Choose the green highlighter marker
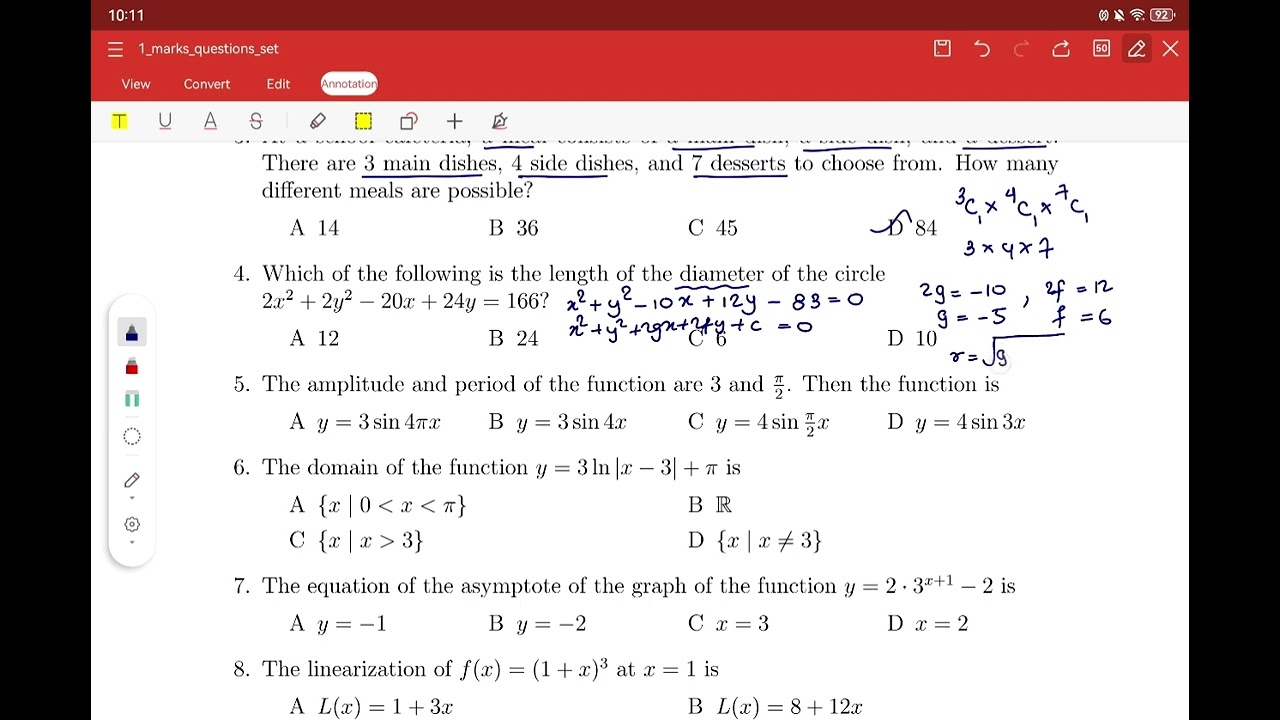This screenshot has width=1280, height=720. (131, 399)
